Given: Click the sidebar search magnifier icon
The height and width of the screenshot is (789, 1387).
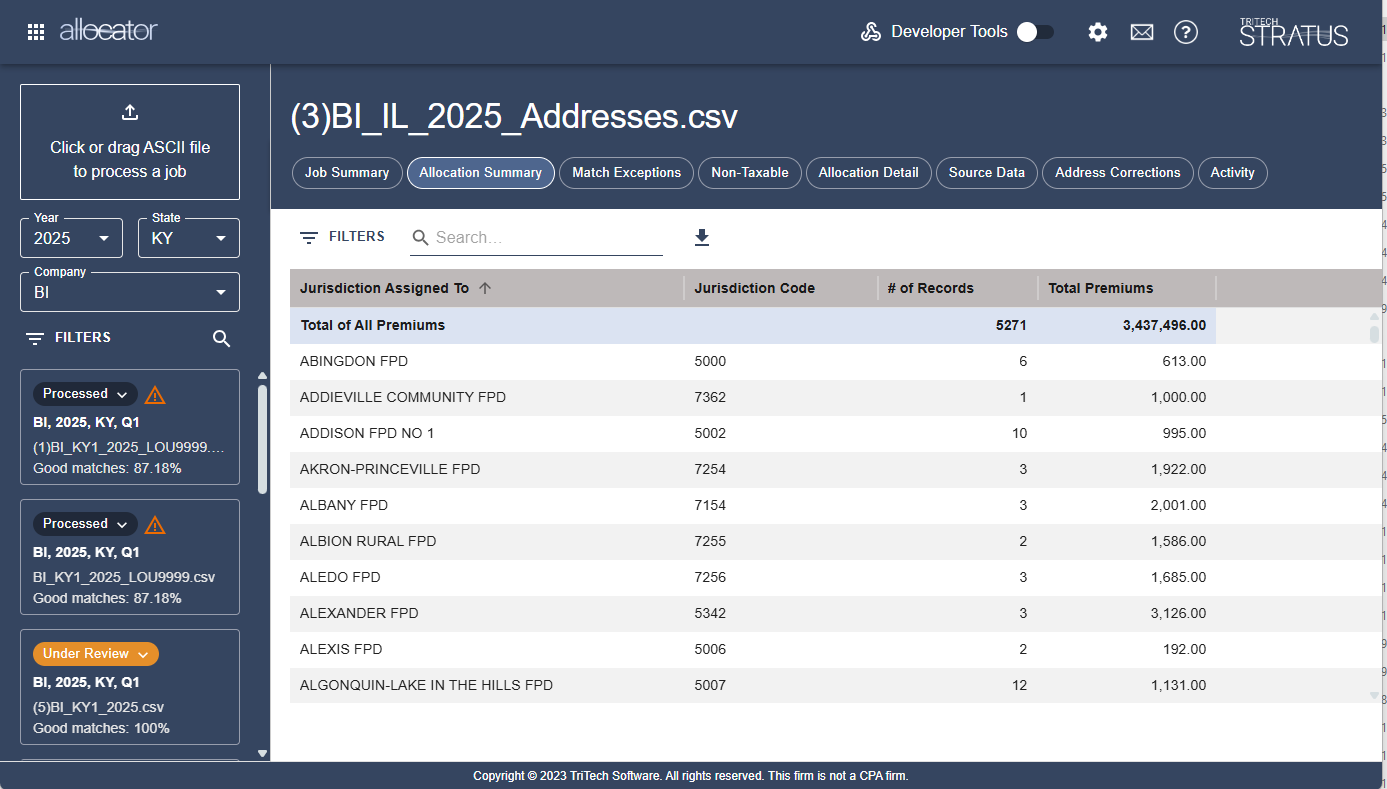Looking at the screenshot, I should tap(222, 339).
